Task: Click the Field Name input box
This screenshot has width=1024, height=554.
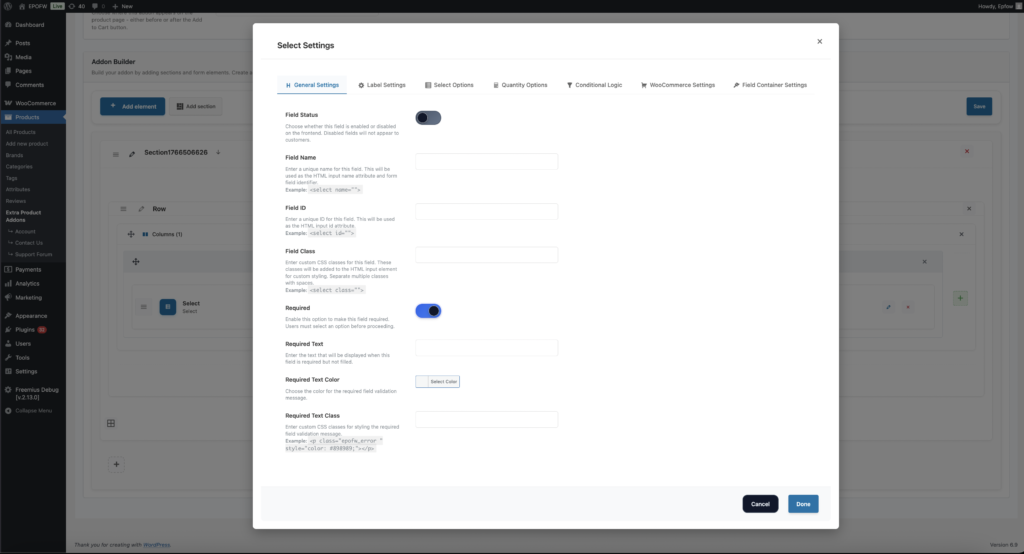Action: tap(486, 161)
